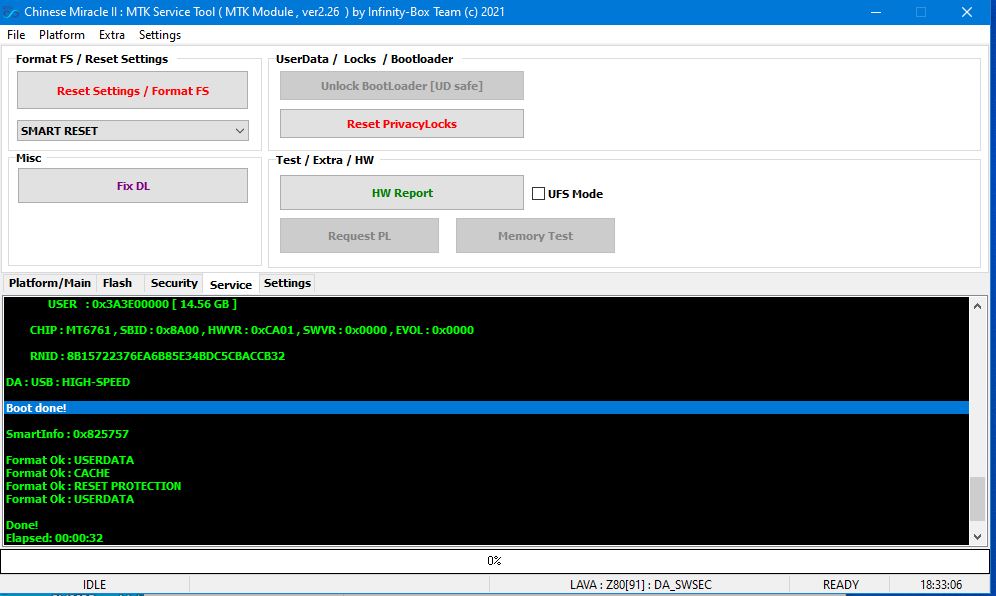Open the Settings menu in menu bar

[160, 35]
